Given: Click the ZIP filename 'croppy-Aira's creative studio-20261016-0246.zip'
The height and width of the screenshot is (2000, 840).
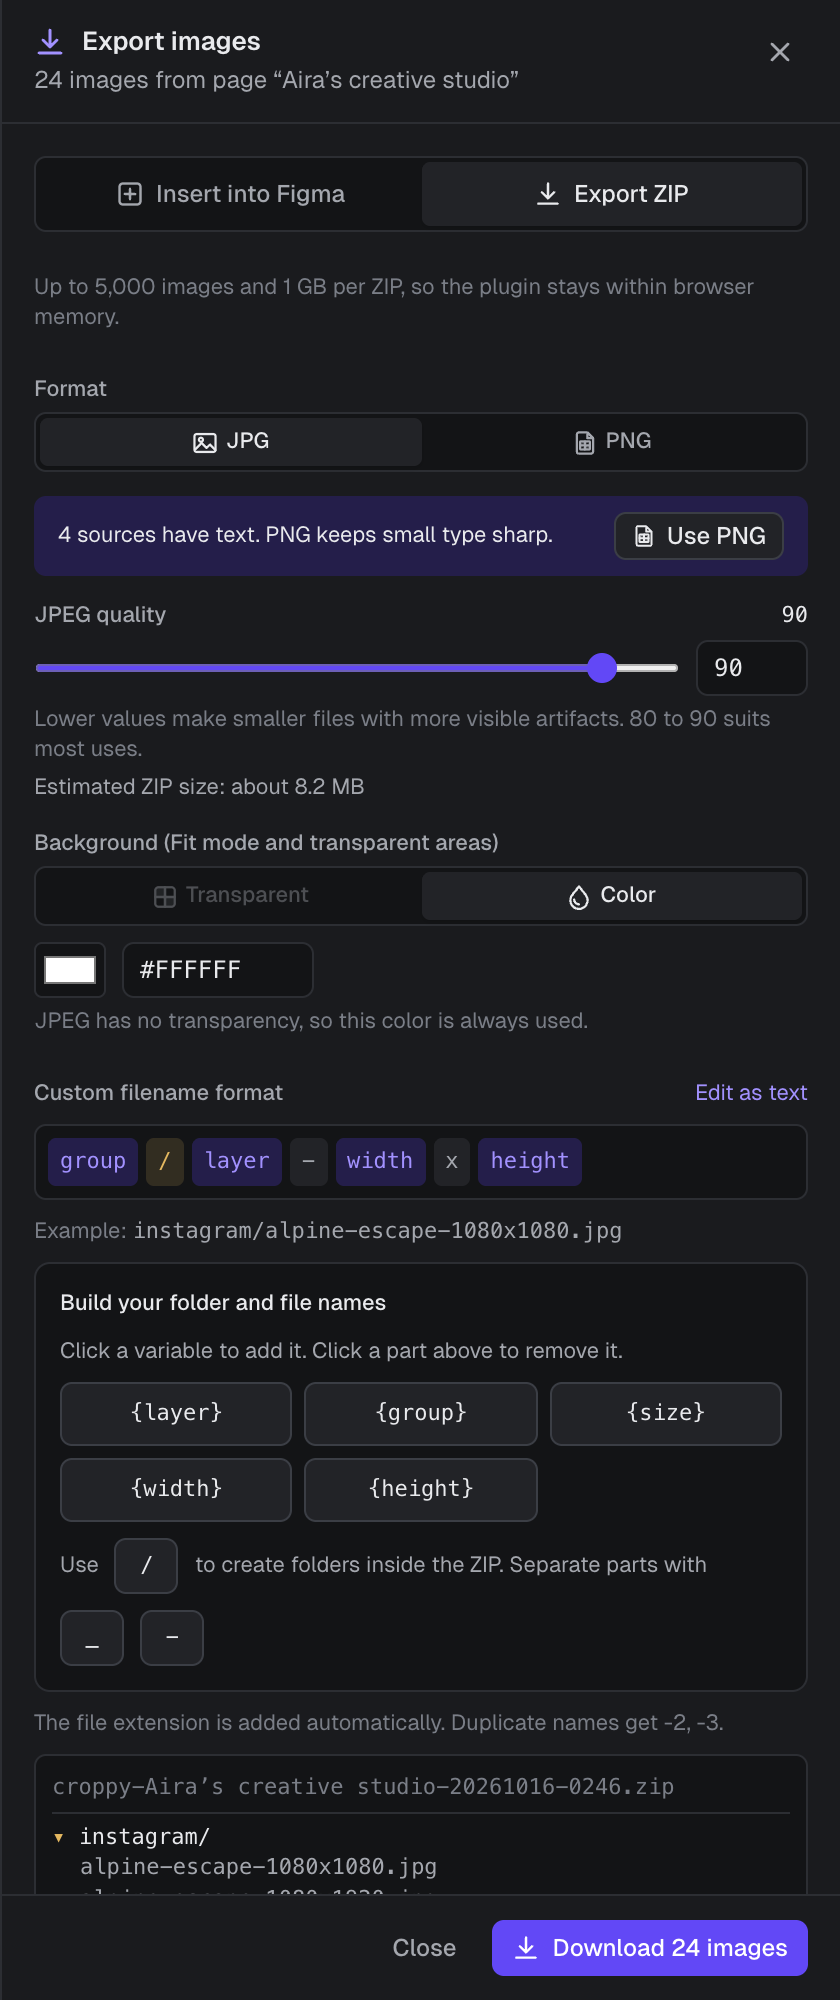Looking at the screenshot, I should tap(363, 1786).
